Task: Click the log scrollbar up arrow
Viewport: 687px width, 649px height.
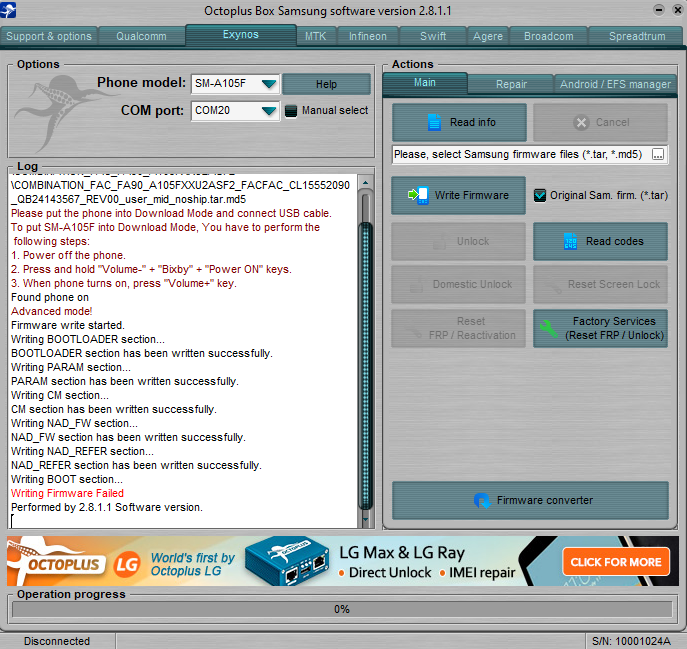Action: [365, 182]
